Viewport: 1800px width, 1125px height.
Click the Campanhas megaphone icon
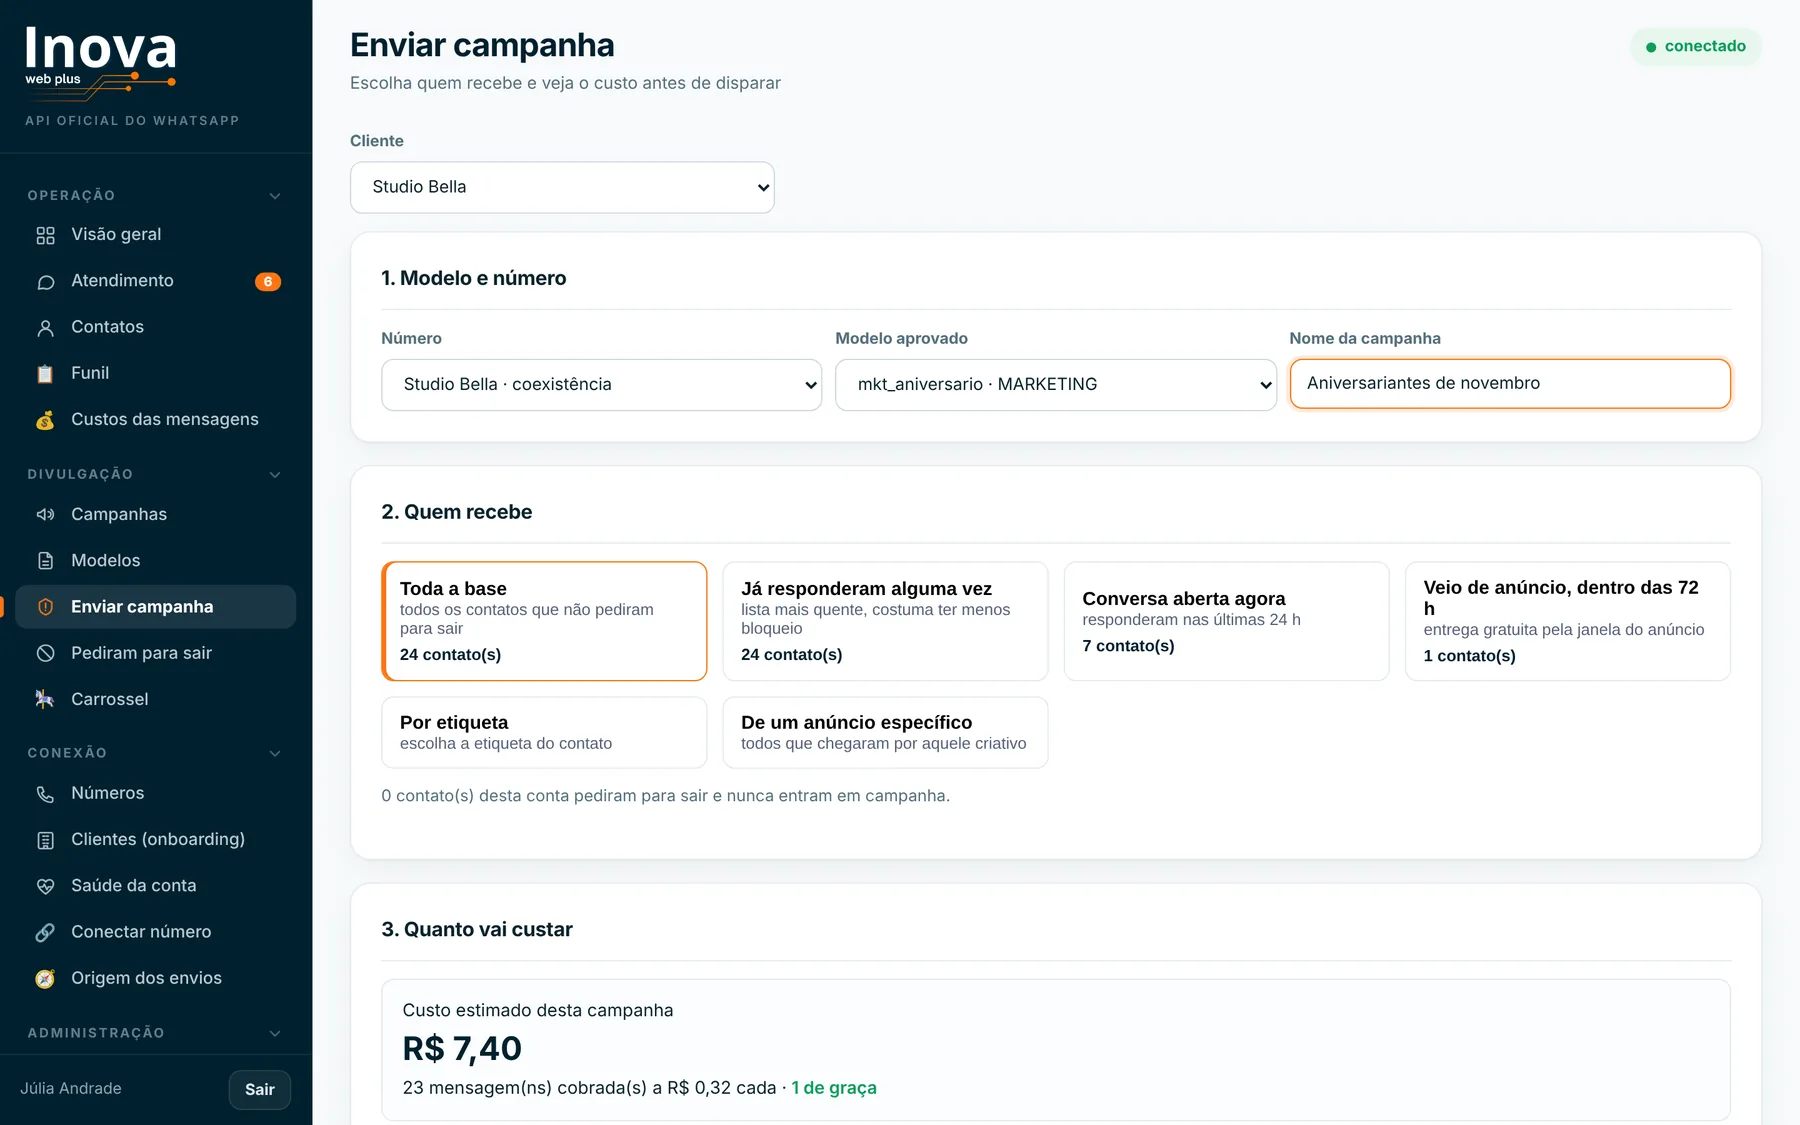pyautogui.click(x=45, y=515)
